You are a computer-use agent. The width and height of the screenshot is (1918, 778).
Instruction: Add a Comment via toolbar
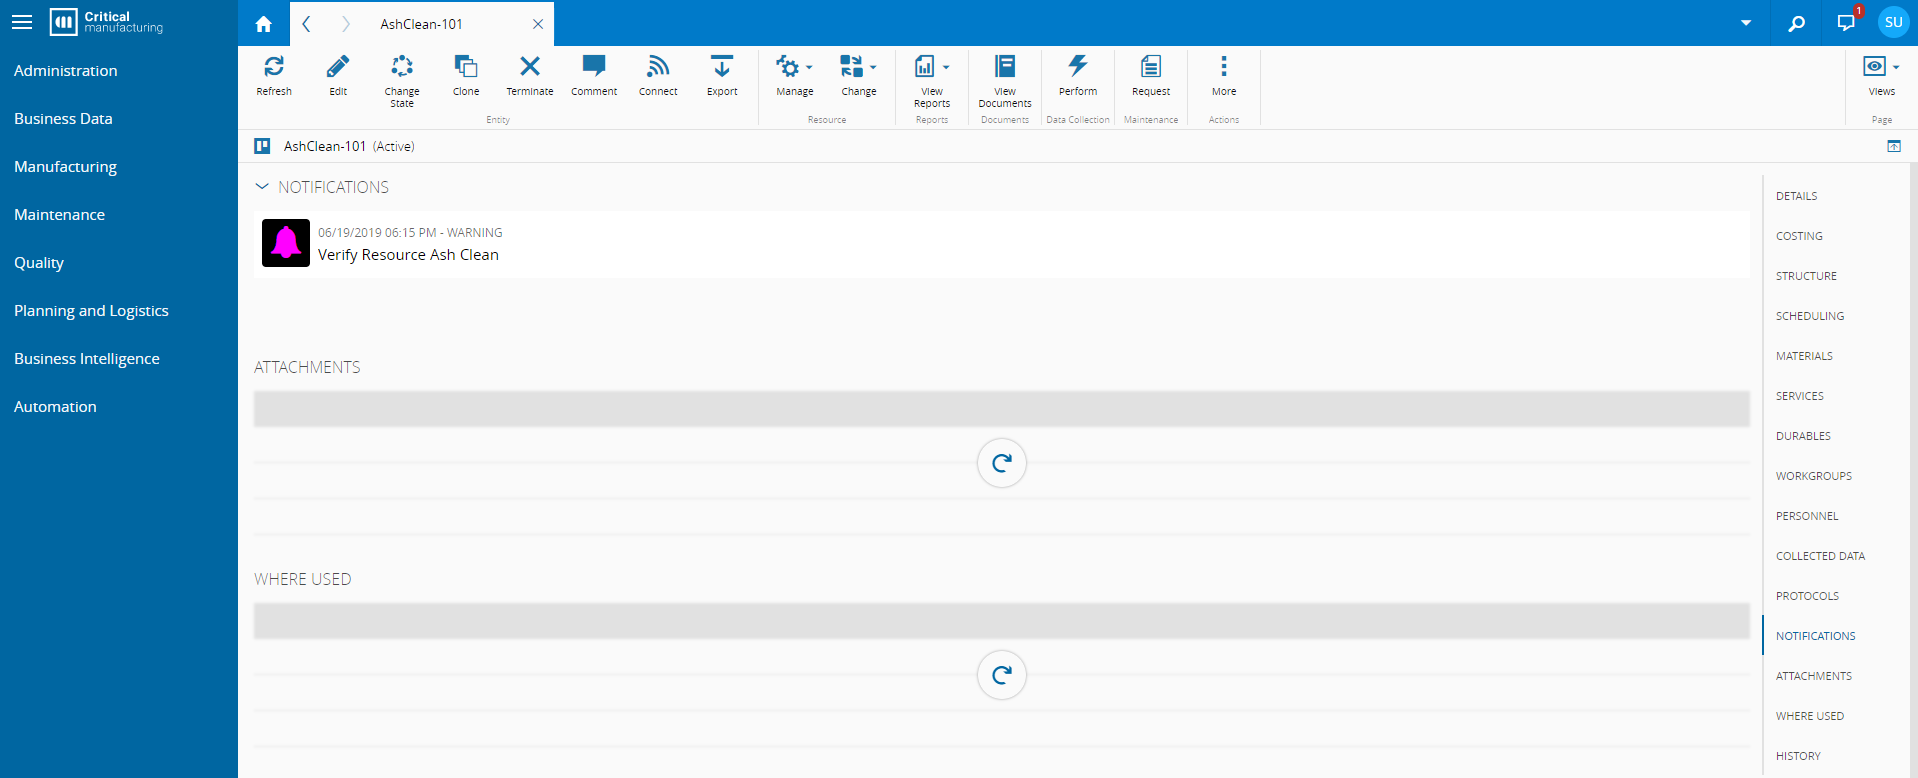click(594, 67)
